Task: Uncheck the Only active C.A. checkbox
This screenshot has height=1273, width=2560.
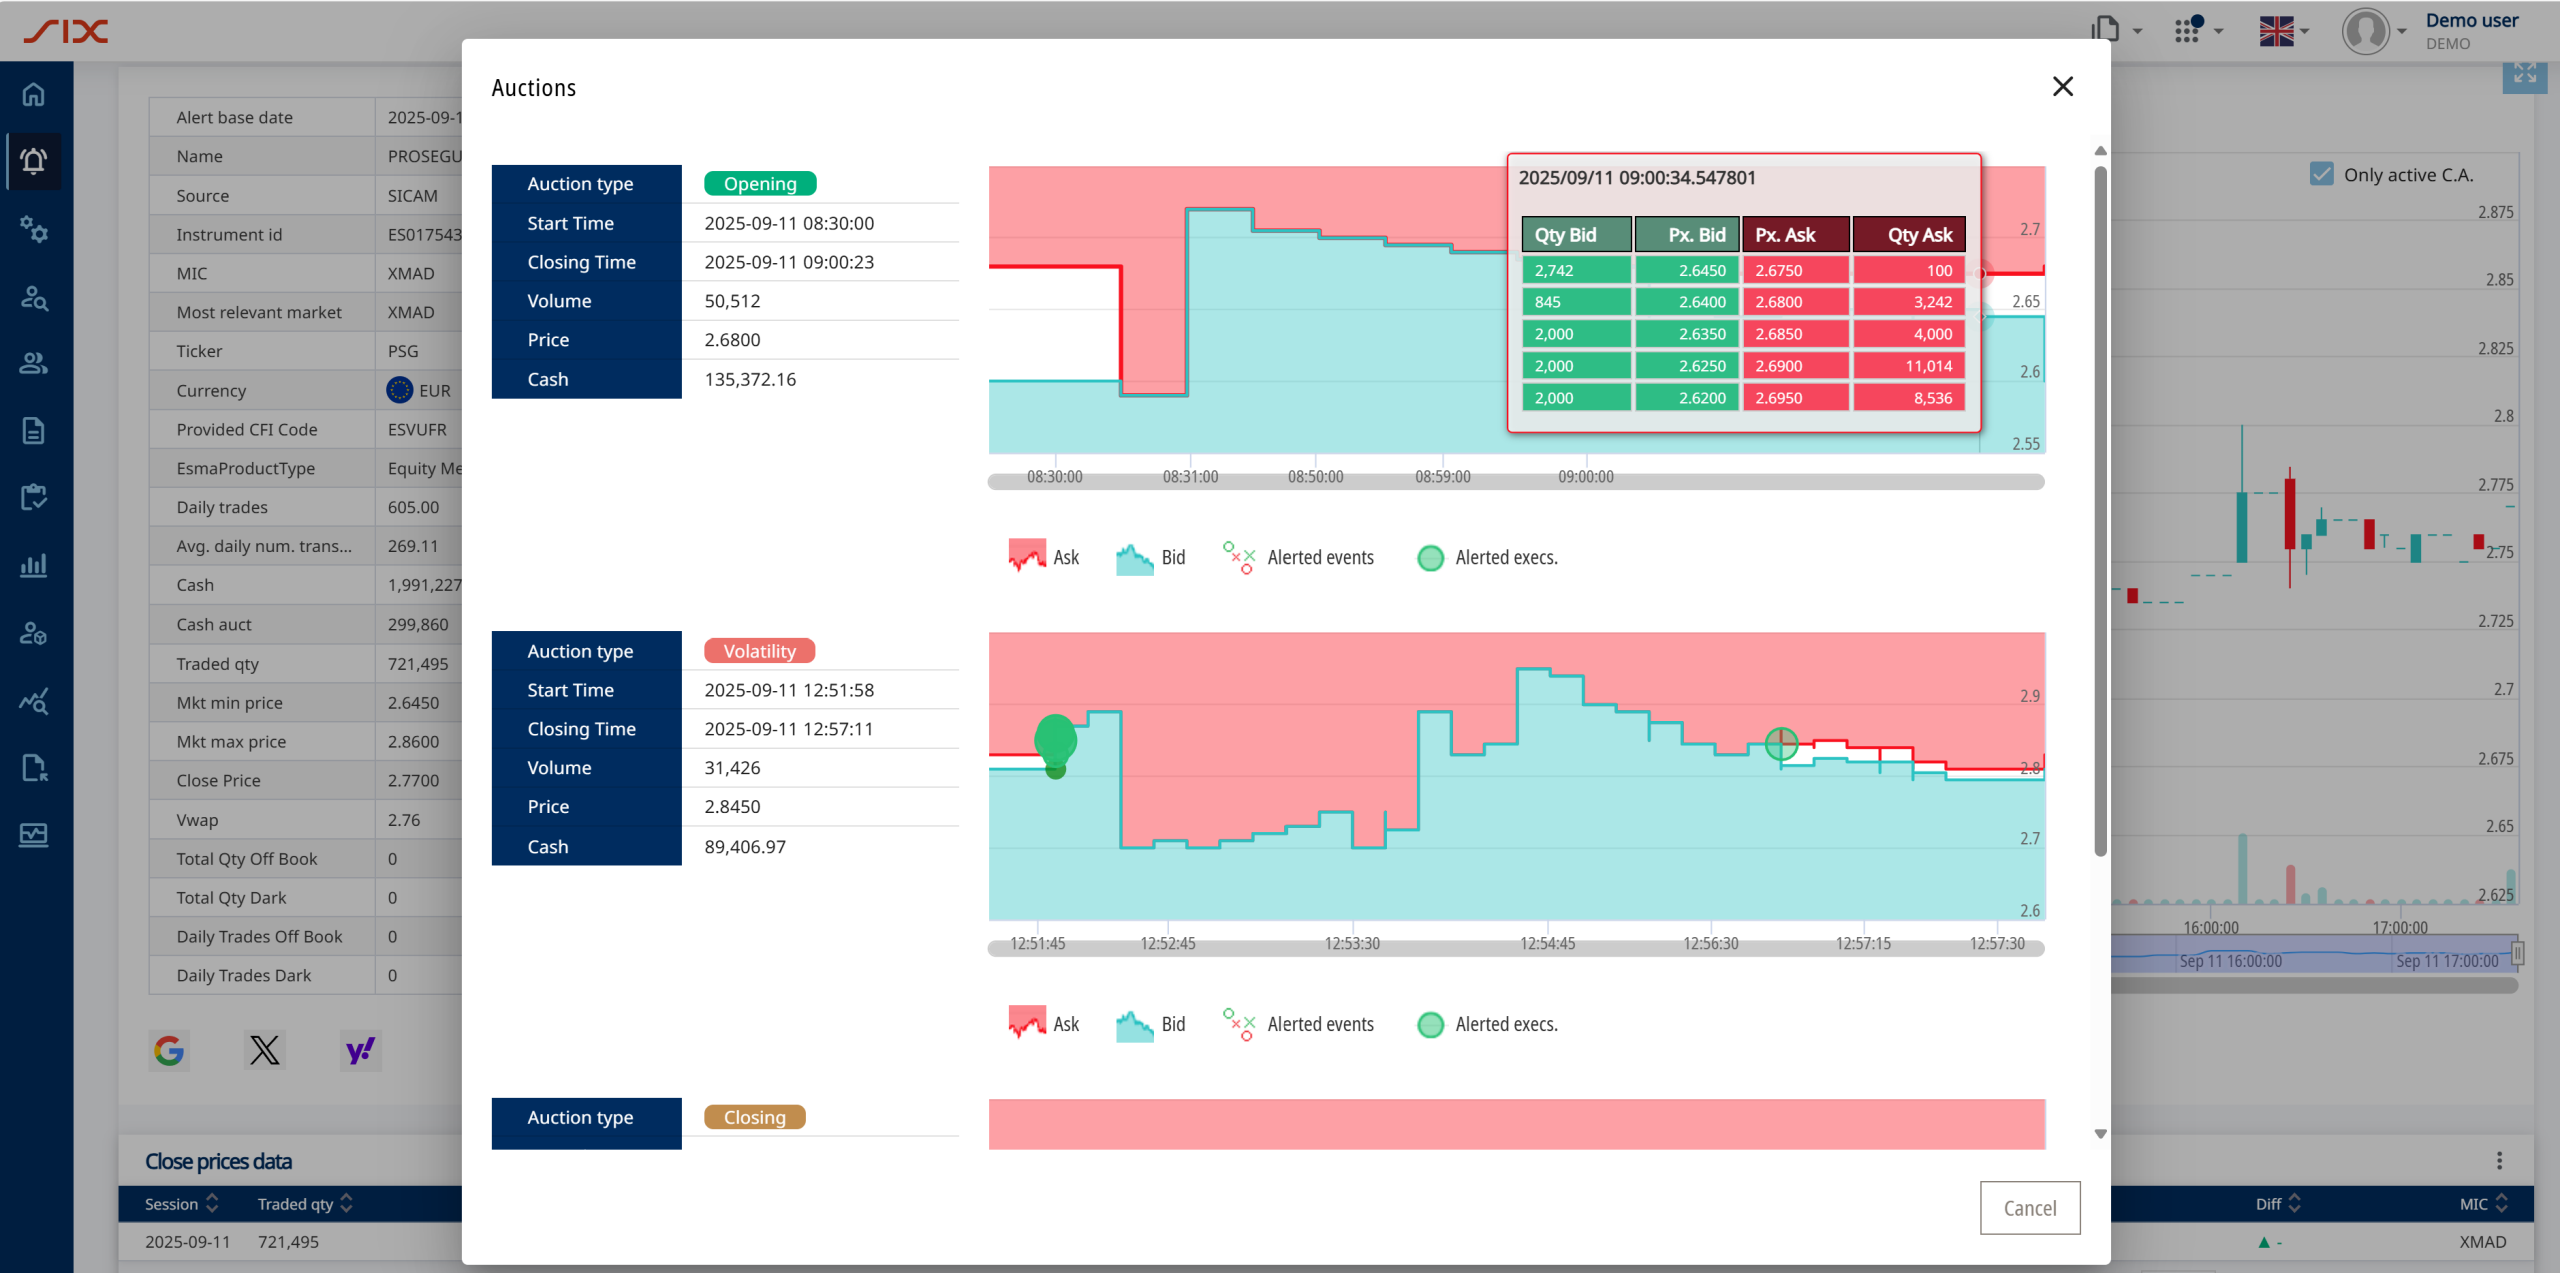Action: point(2321,174)
